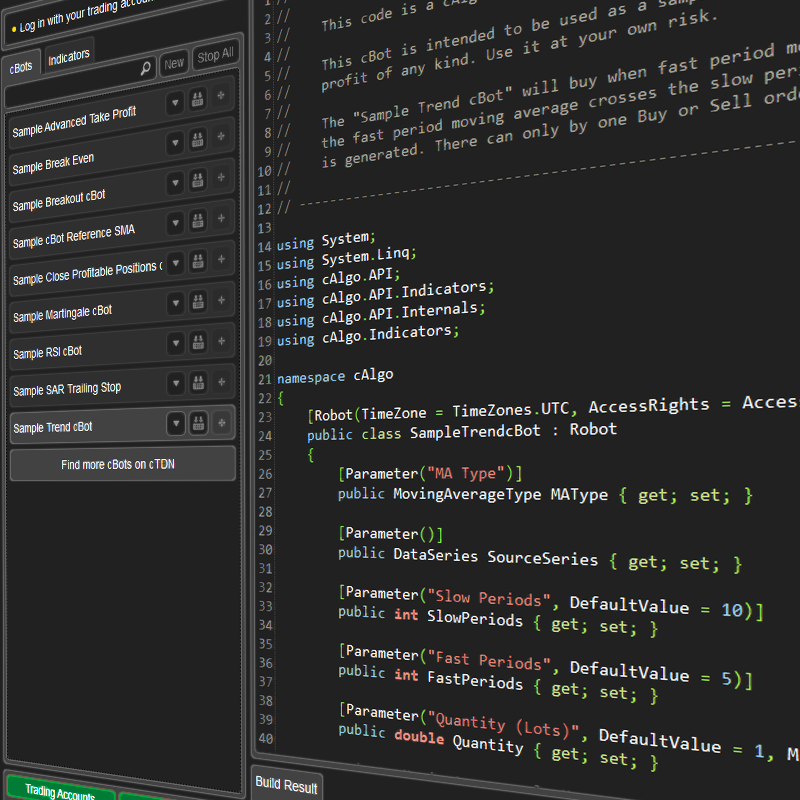
Task: Expand options arrow for Sample RSI cBot
Action: tap(174, 342)
